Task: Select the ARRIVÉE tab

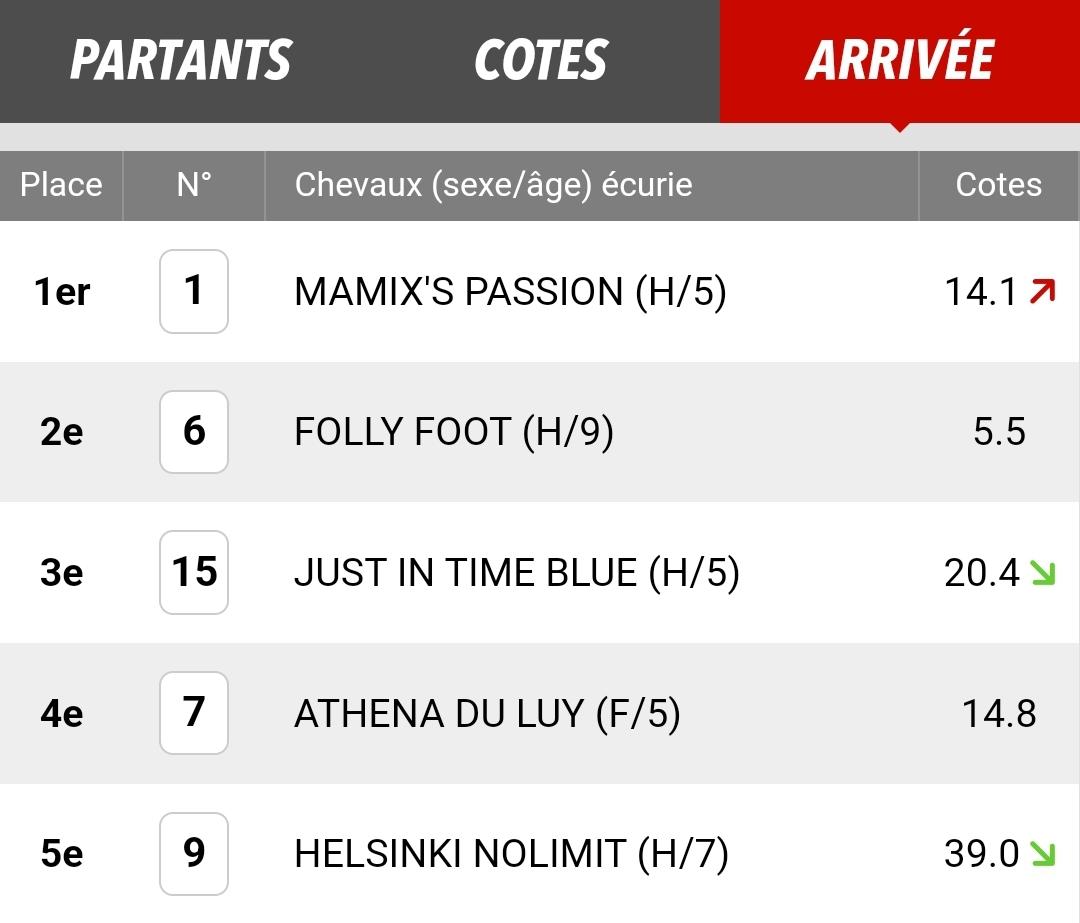Action: 900,61
